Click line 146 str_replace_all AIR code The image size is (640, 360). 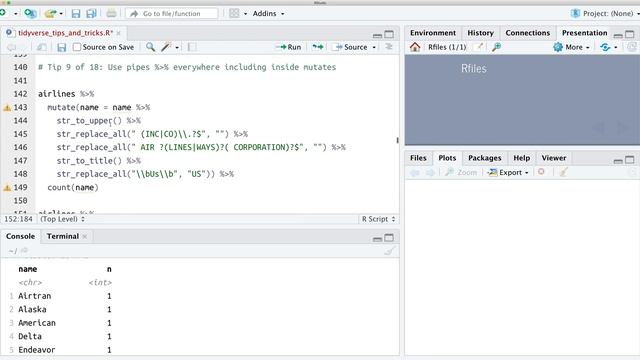tap(201, 147)
